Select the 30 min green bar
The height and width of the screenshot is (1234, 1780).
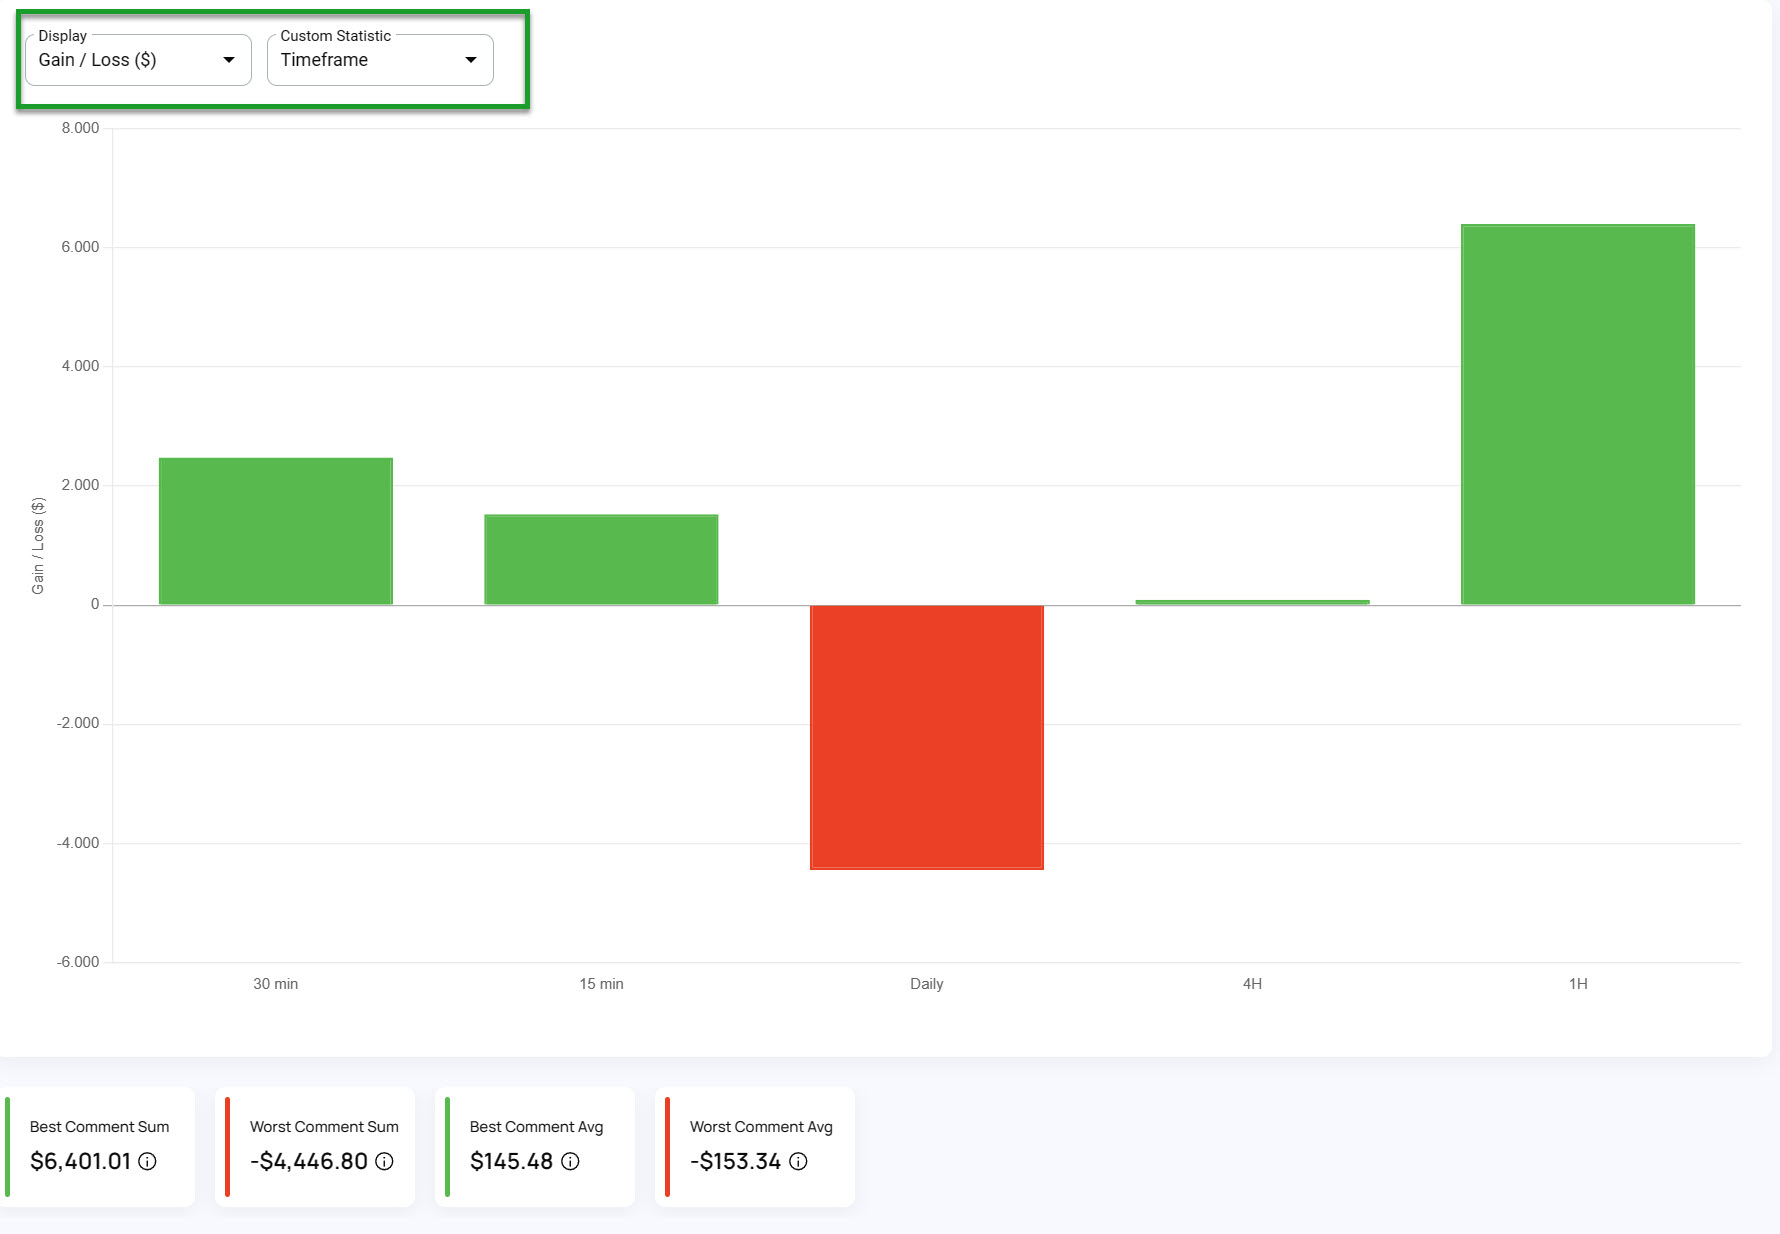click(275, 530)
